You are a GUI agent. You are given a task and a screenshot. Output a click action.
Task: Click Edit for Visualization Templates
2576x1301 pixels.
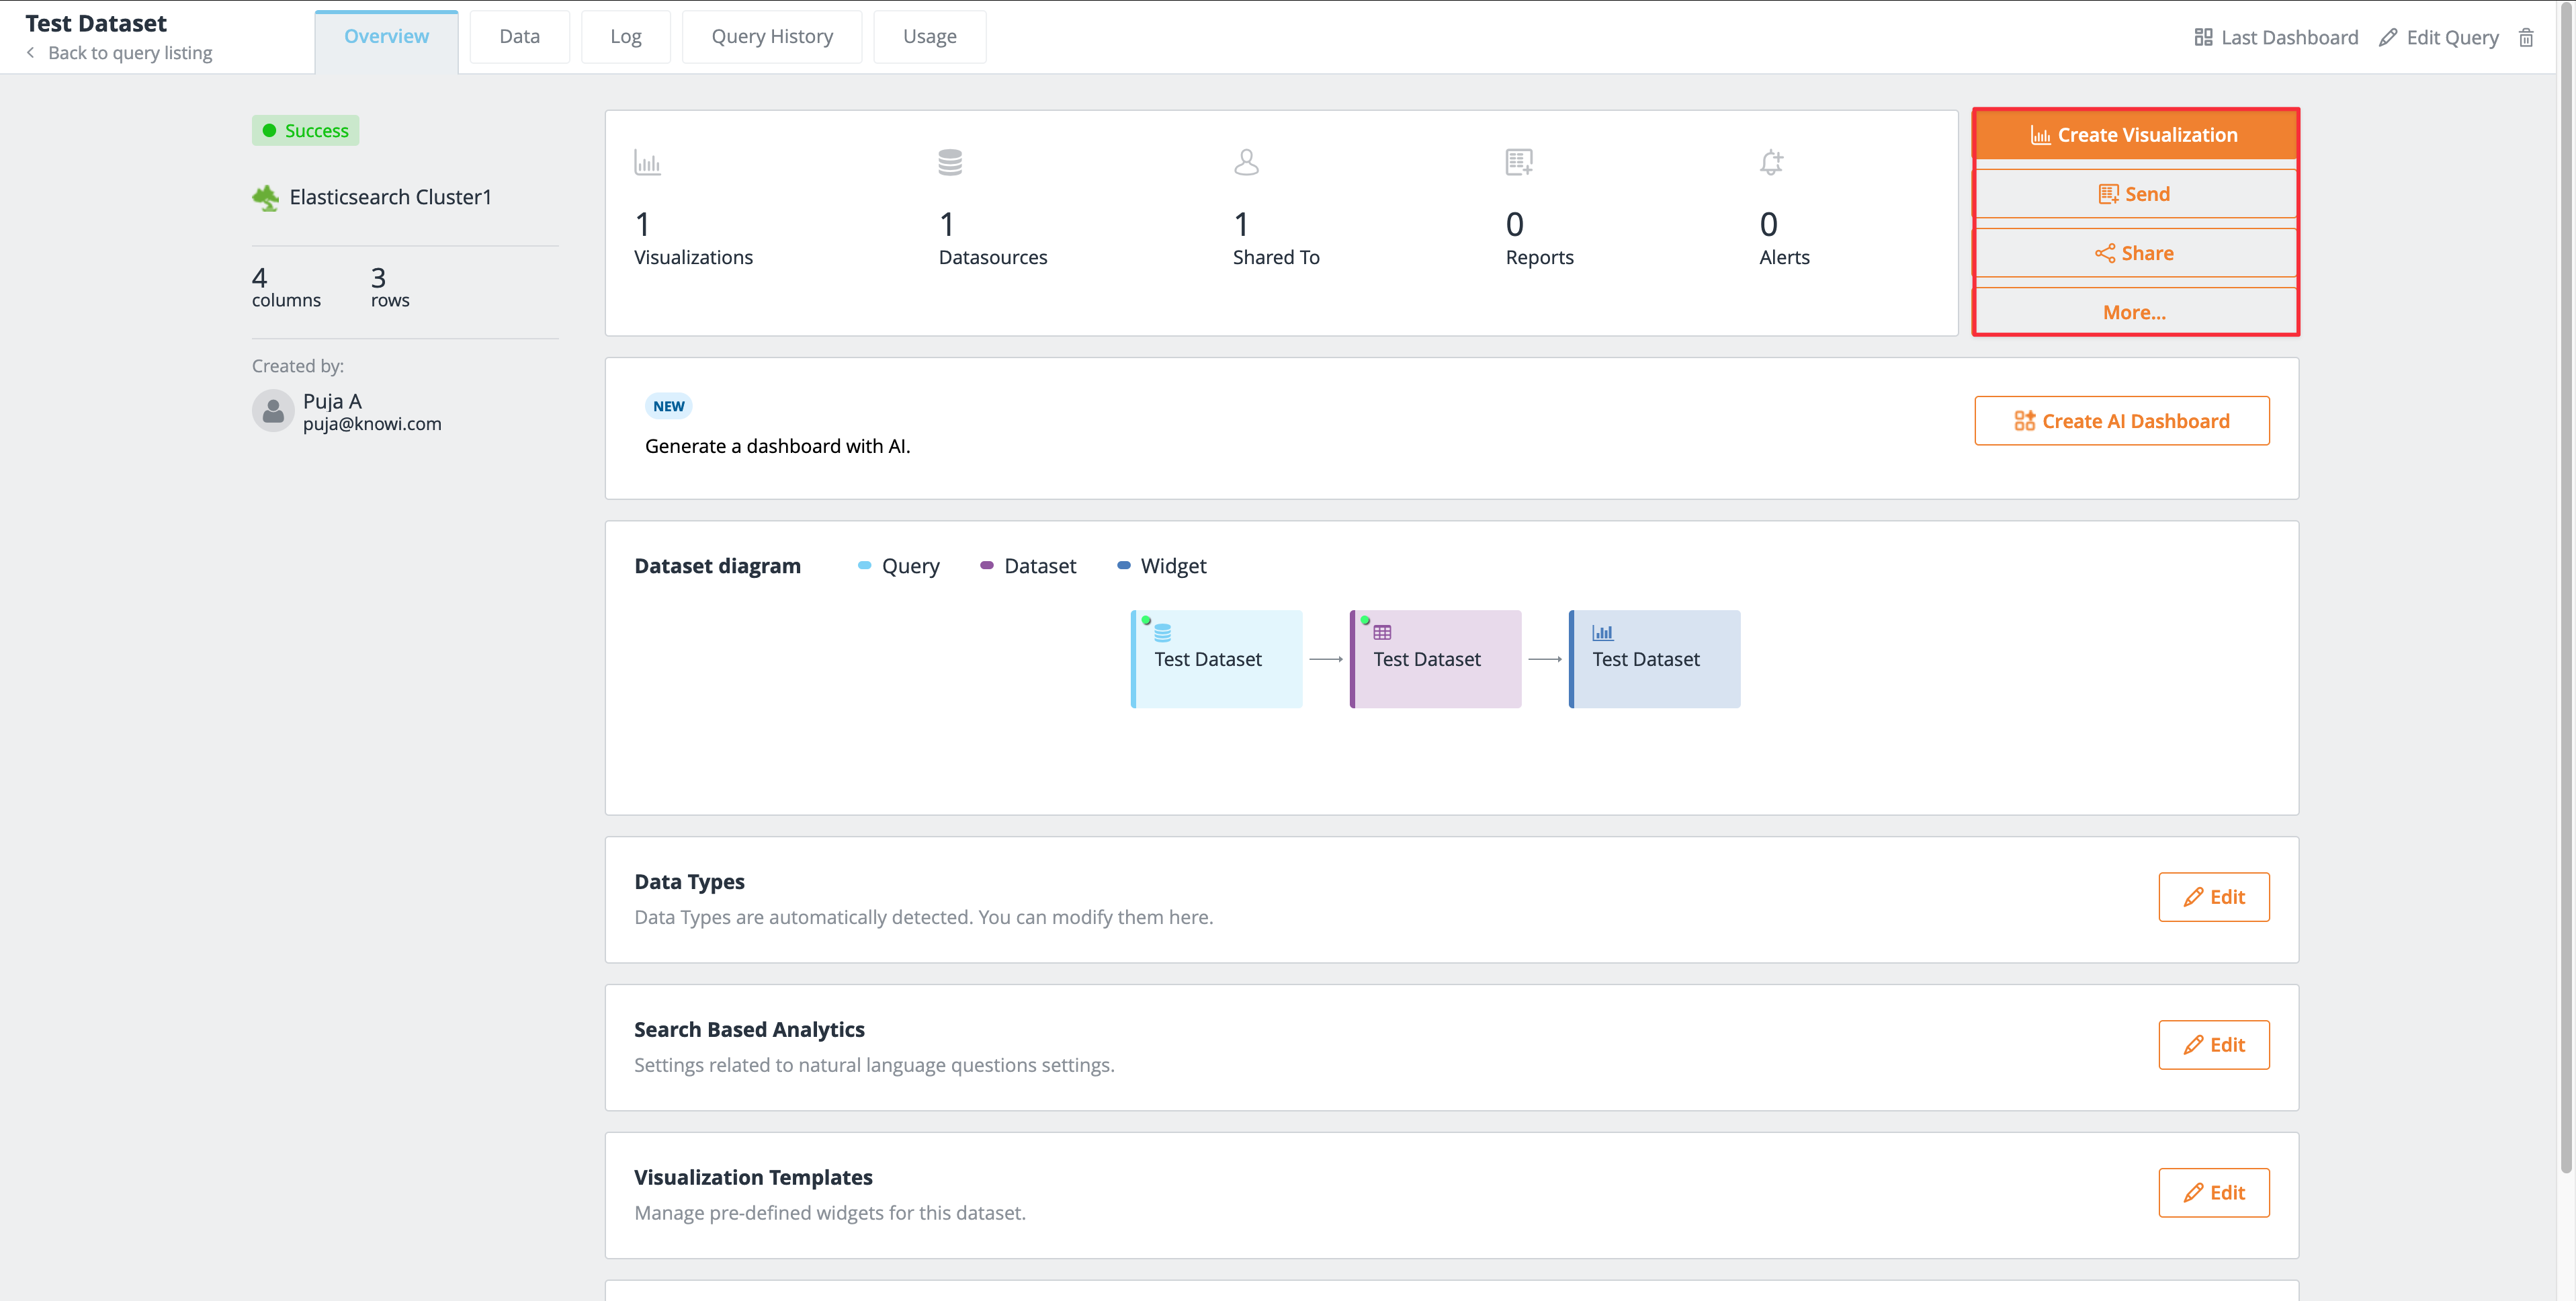coord(2215,1191)
